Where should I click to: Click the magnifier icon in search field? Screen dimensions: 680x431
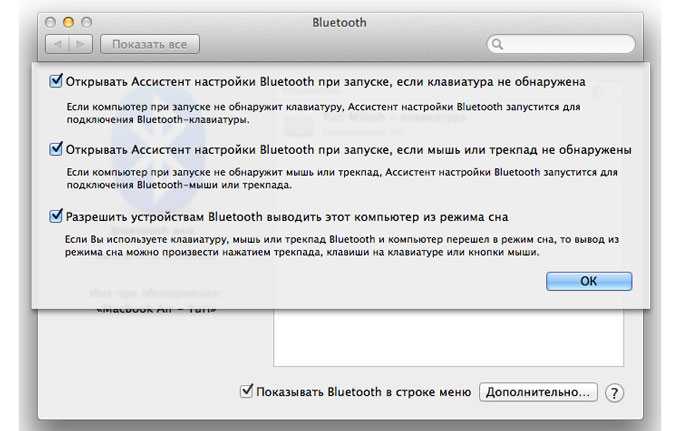coord(497,44)
